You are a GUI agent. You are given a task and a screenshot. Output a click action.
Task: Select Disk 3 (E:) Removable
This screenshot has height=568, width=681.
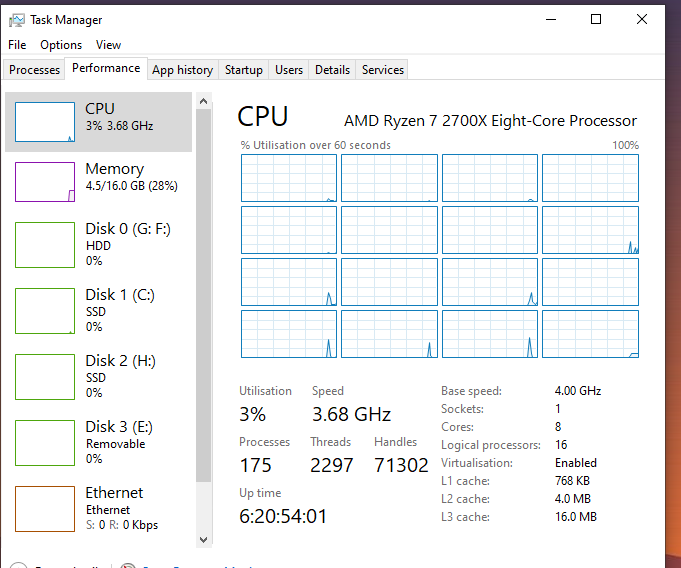point(99,443)
